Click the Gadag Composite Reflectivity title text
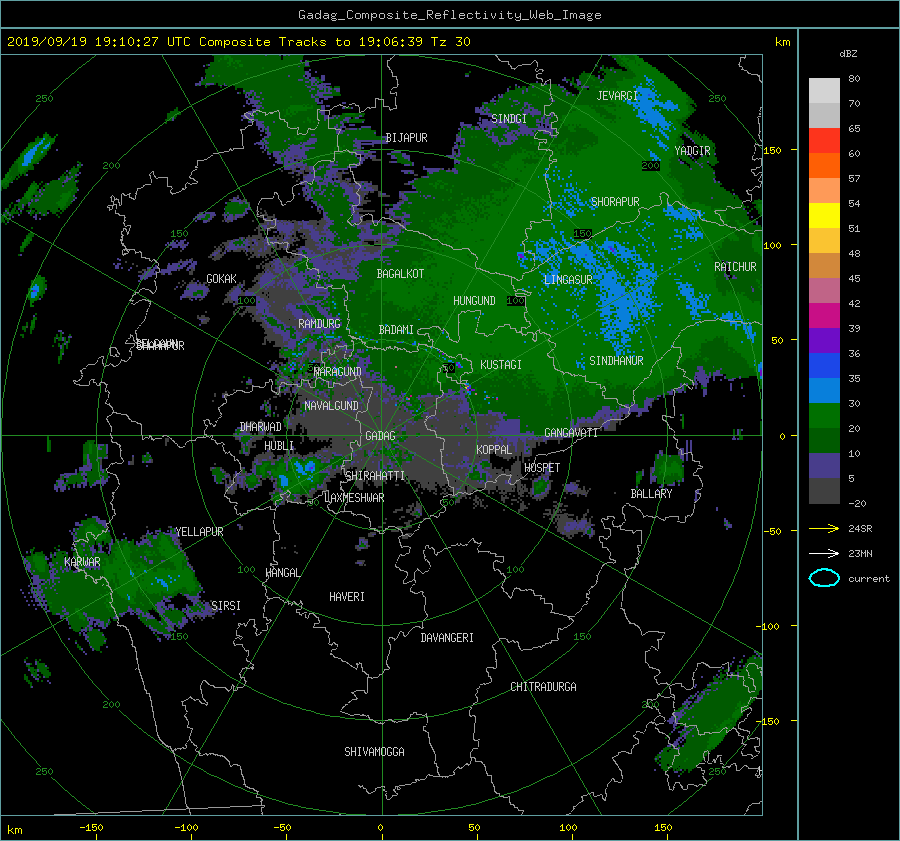Viewport: 900px width, 841px height. (x=449, y=15)
